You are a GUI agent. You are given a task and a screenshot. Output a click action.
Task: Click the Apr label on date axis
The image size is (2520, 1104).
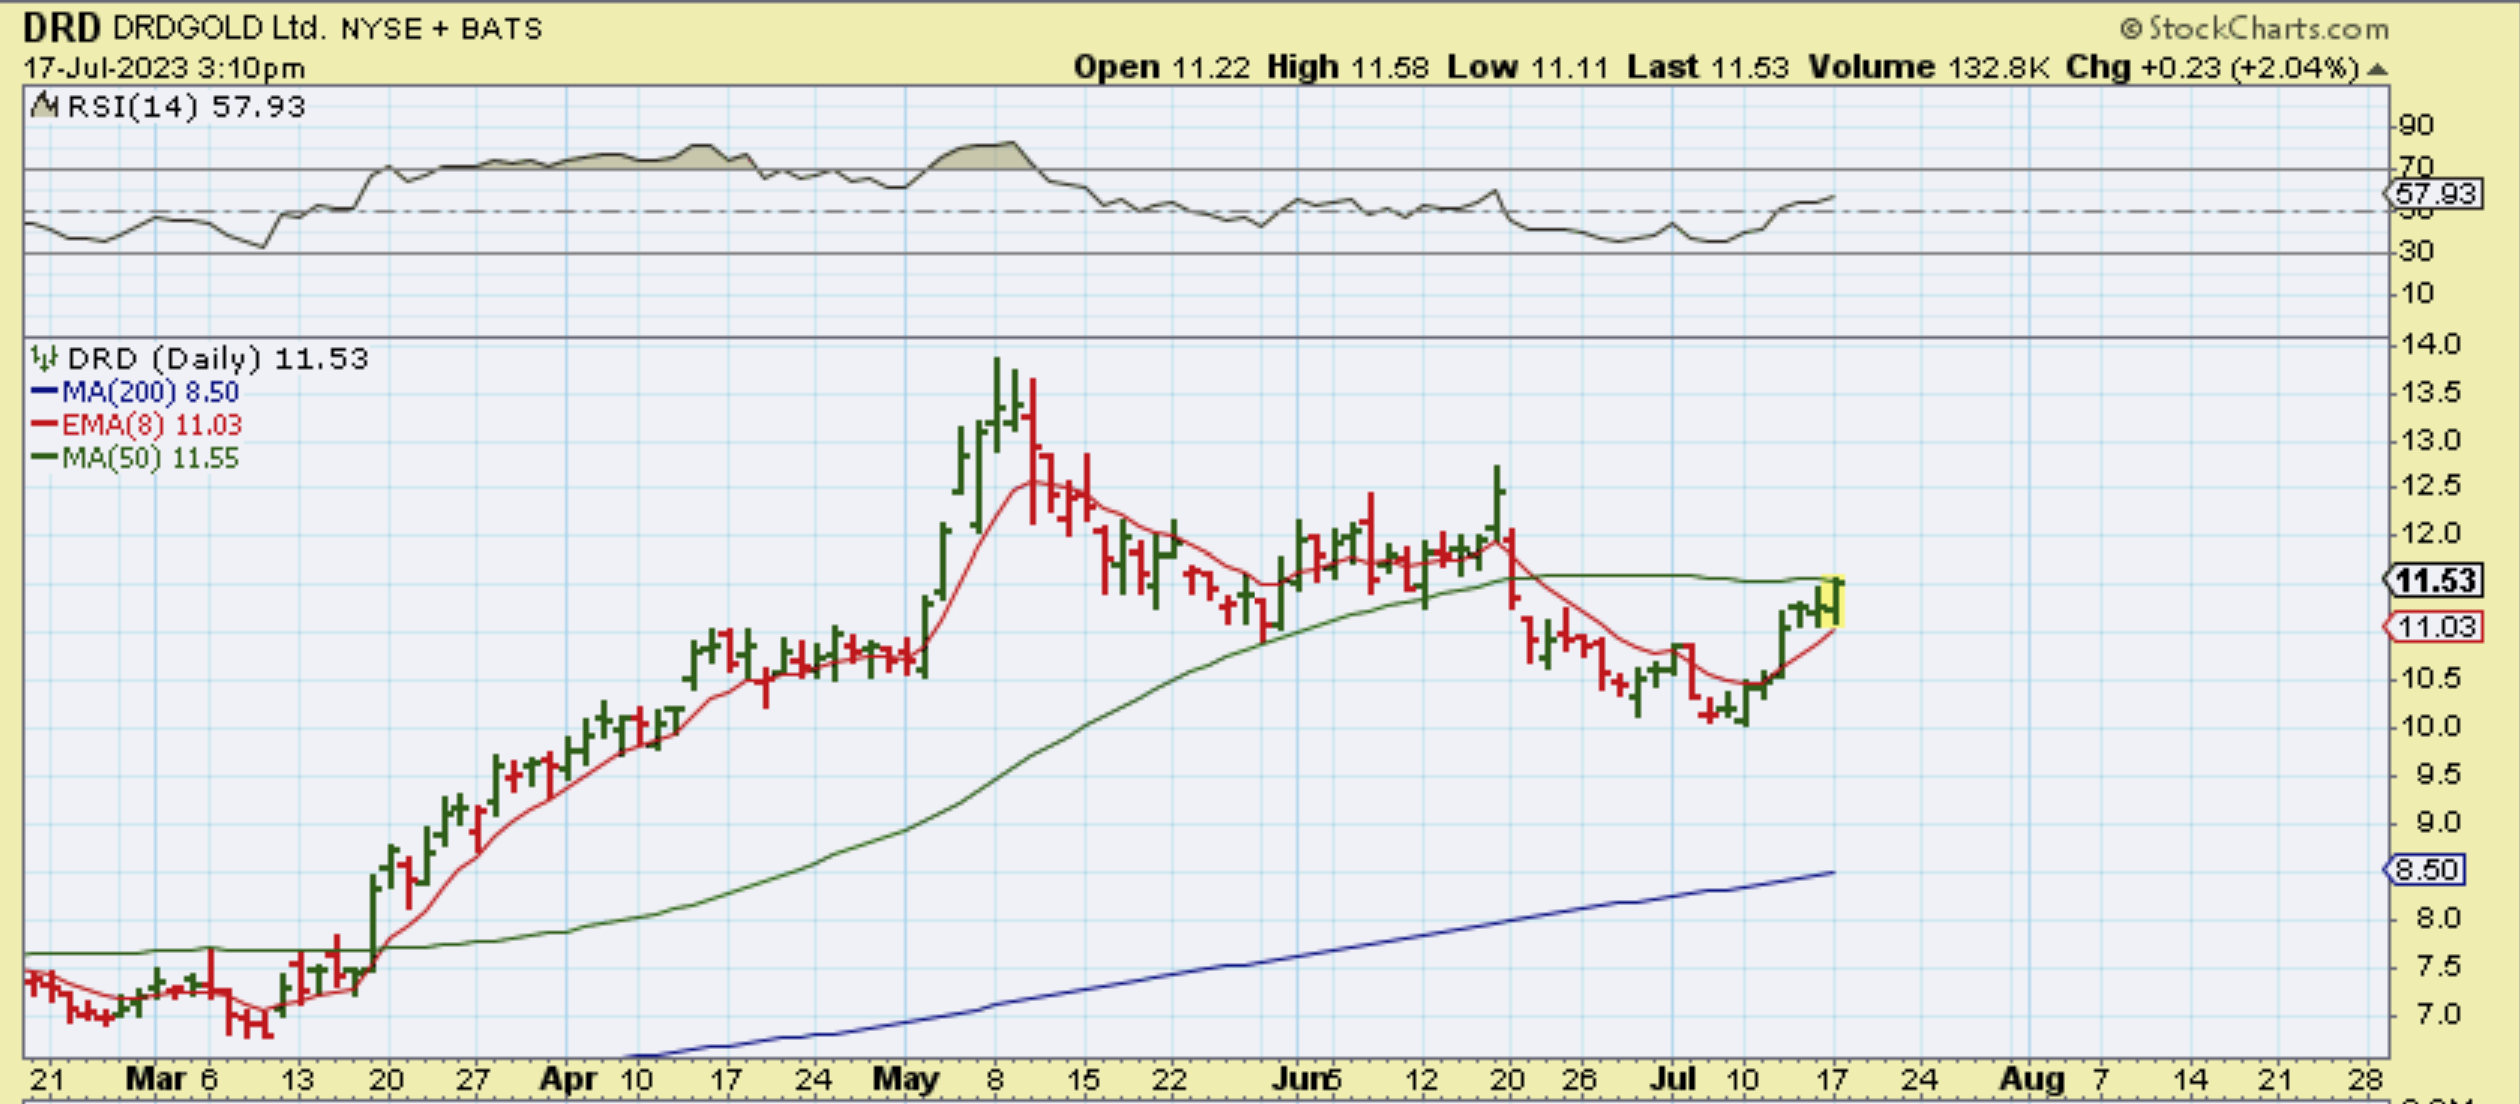[x=567, y=1079]
